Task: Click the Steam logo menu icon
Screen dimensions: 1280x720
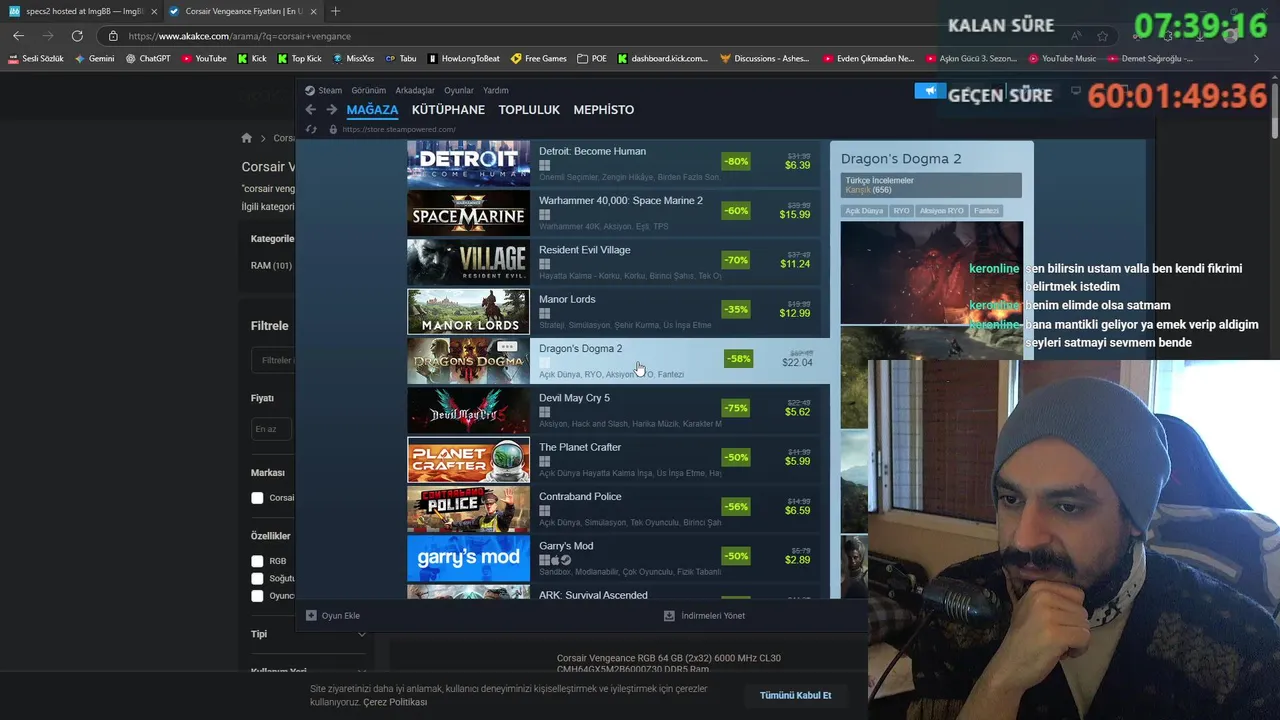Action: [x=310, y=90]
